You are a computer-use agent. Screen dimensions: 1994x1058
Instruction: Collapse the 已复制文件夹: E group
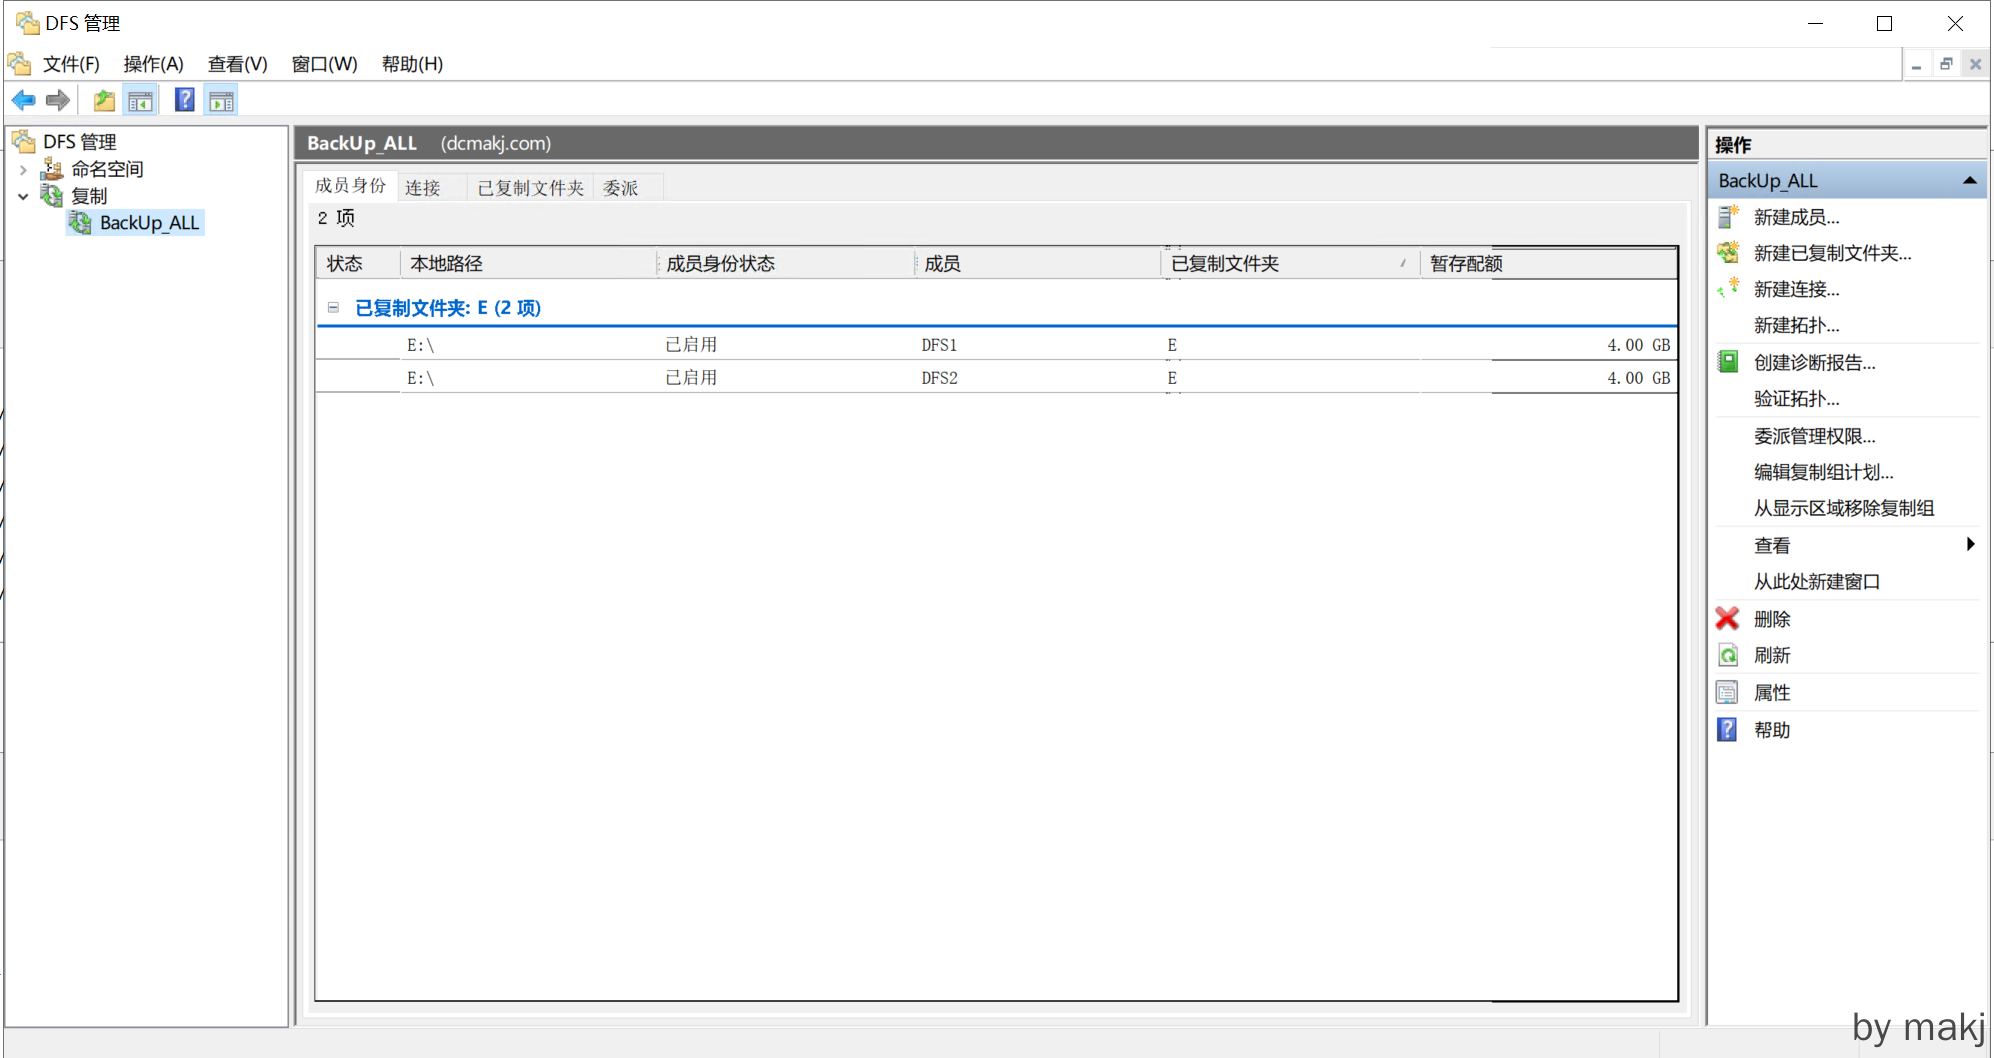pyautogui.click(x=333, y=308)
